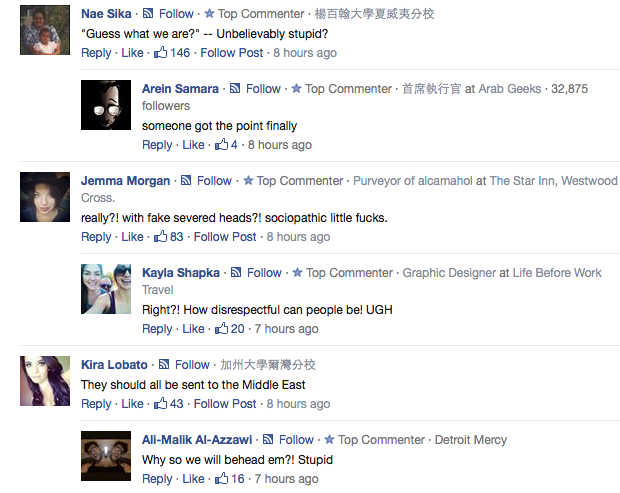Viewport: 620px width, 493px height.
Task: Click the follow feed icon beside Ali-Malik Al-Azzawi
Action: point(269,439)
